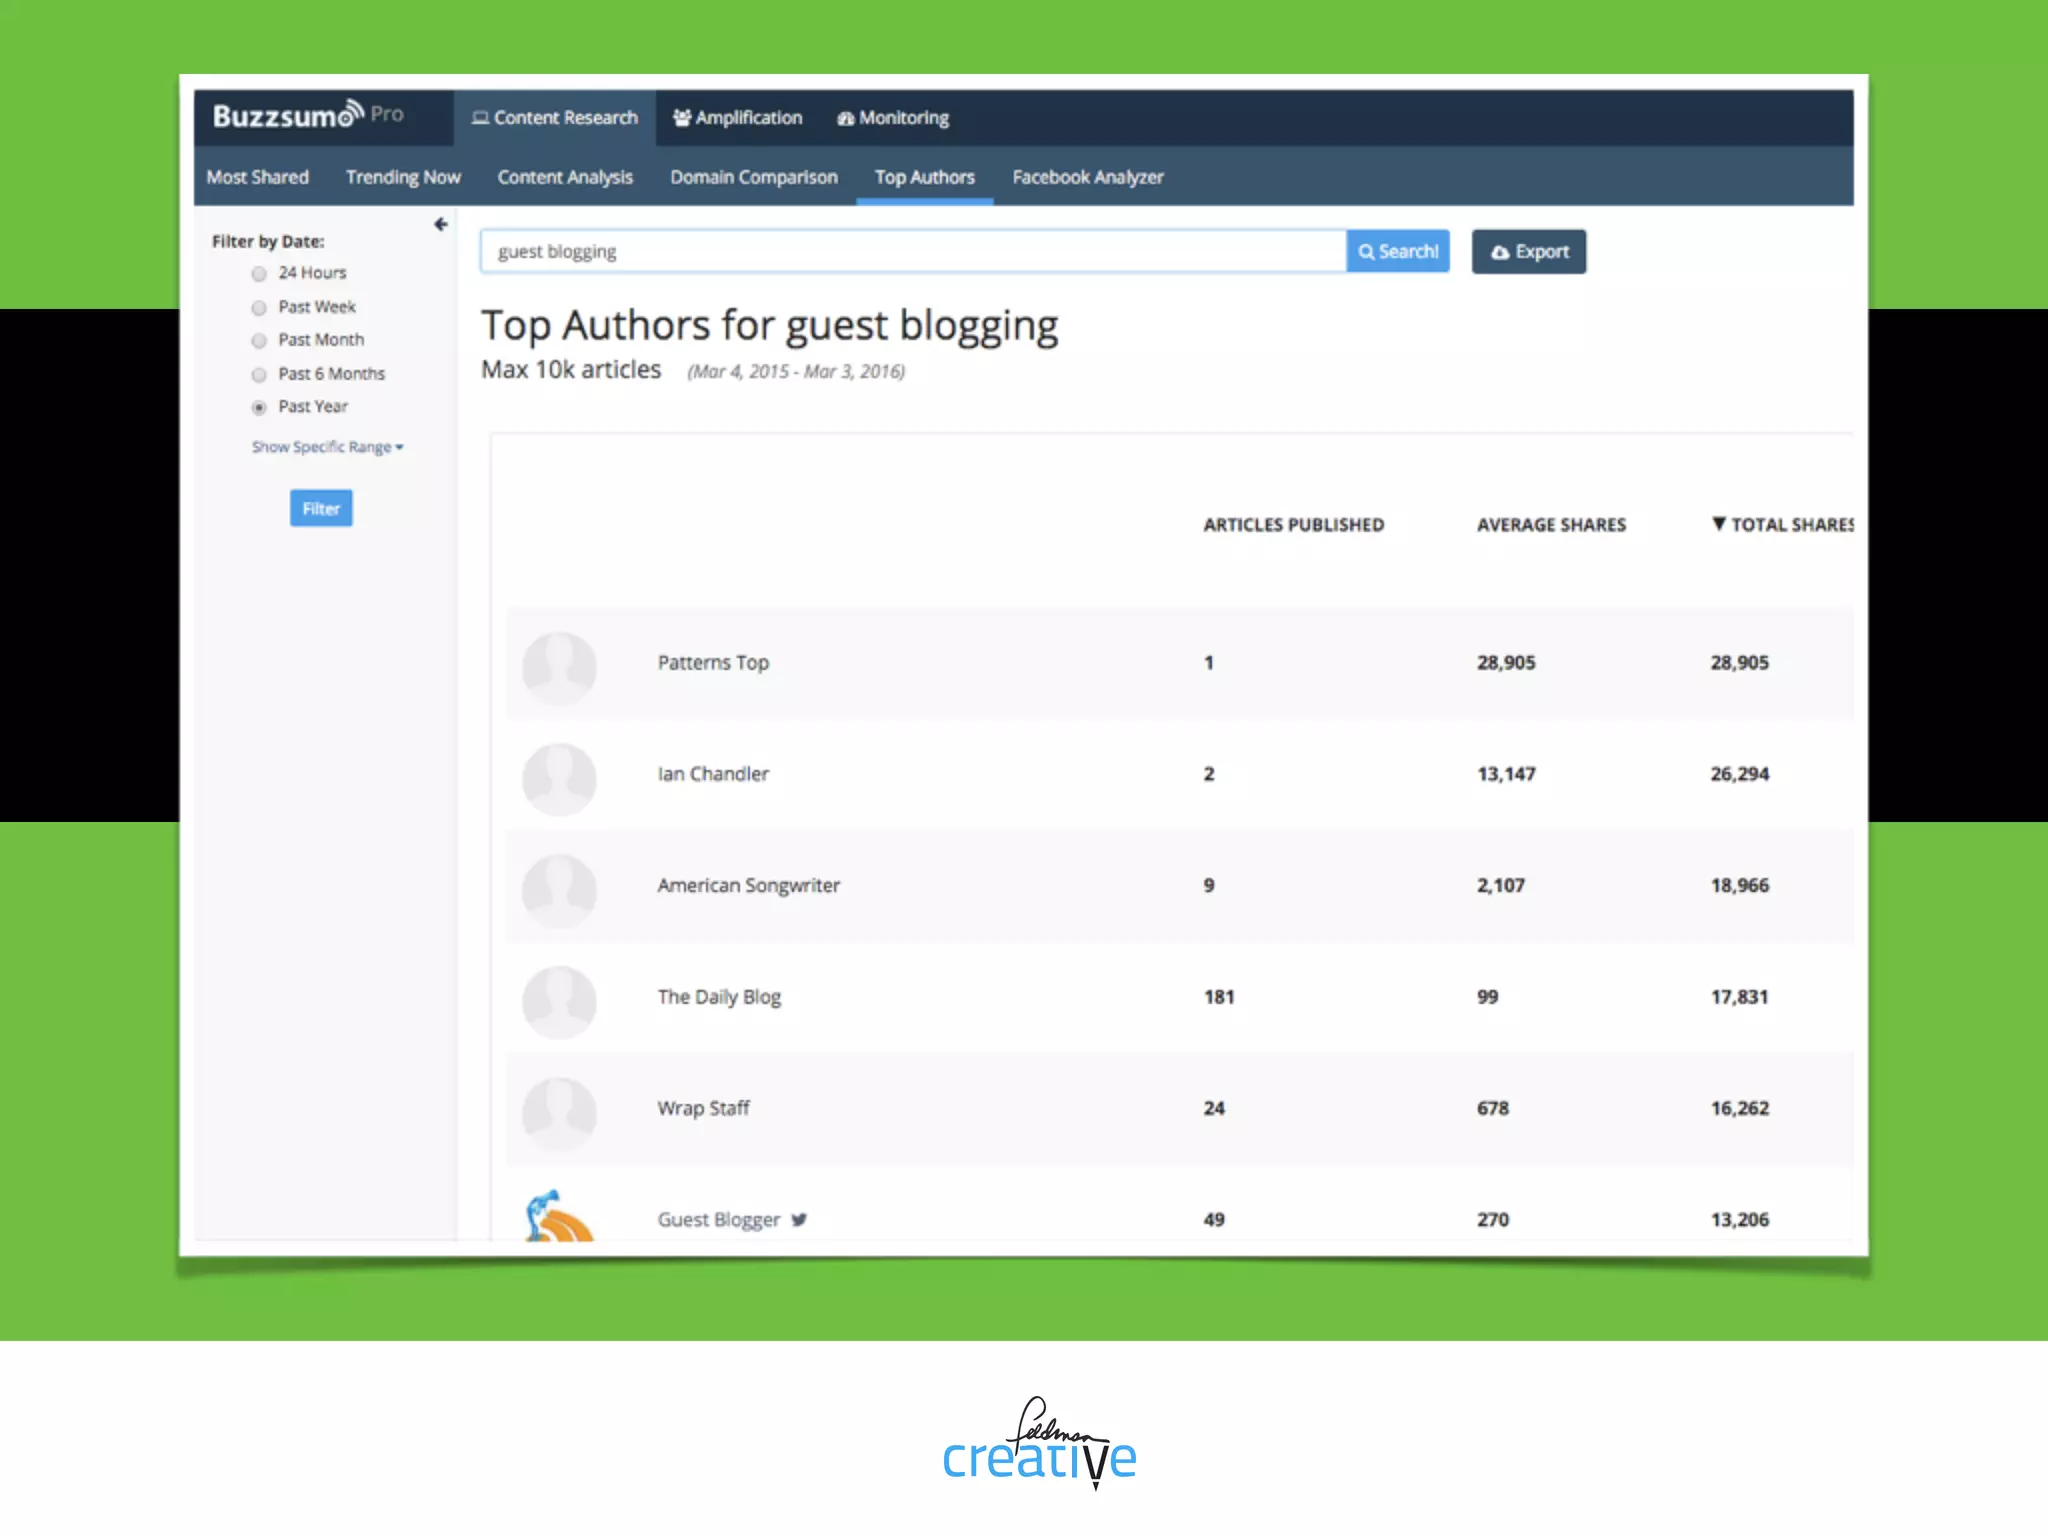Collapse the filter sidebar with the arrow icon
This screenshot has height=1536, width=2048.
click(440, 224)
